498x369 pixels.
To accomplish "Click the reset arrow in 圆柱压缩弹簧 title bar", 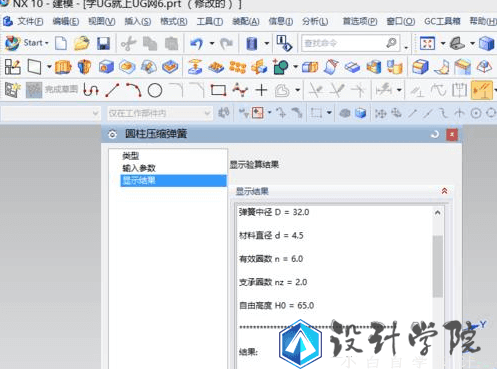I will (434, 135).
